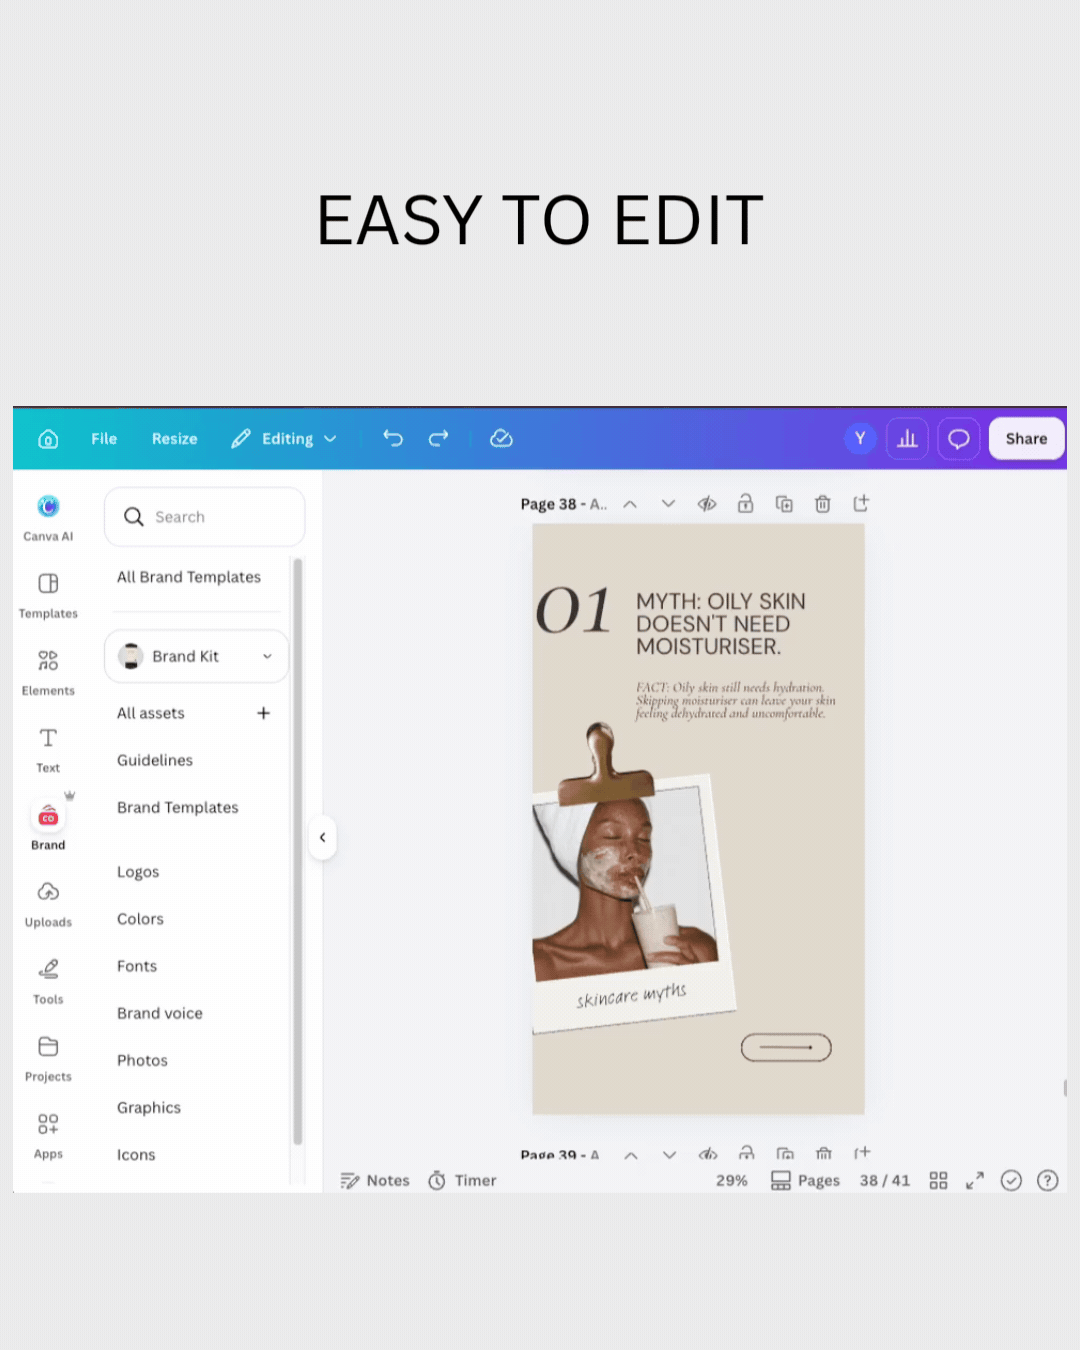Move Page 38 up with chevron
Screen dimensions: 1080x1350
(630, 504)
